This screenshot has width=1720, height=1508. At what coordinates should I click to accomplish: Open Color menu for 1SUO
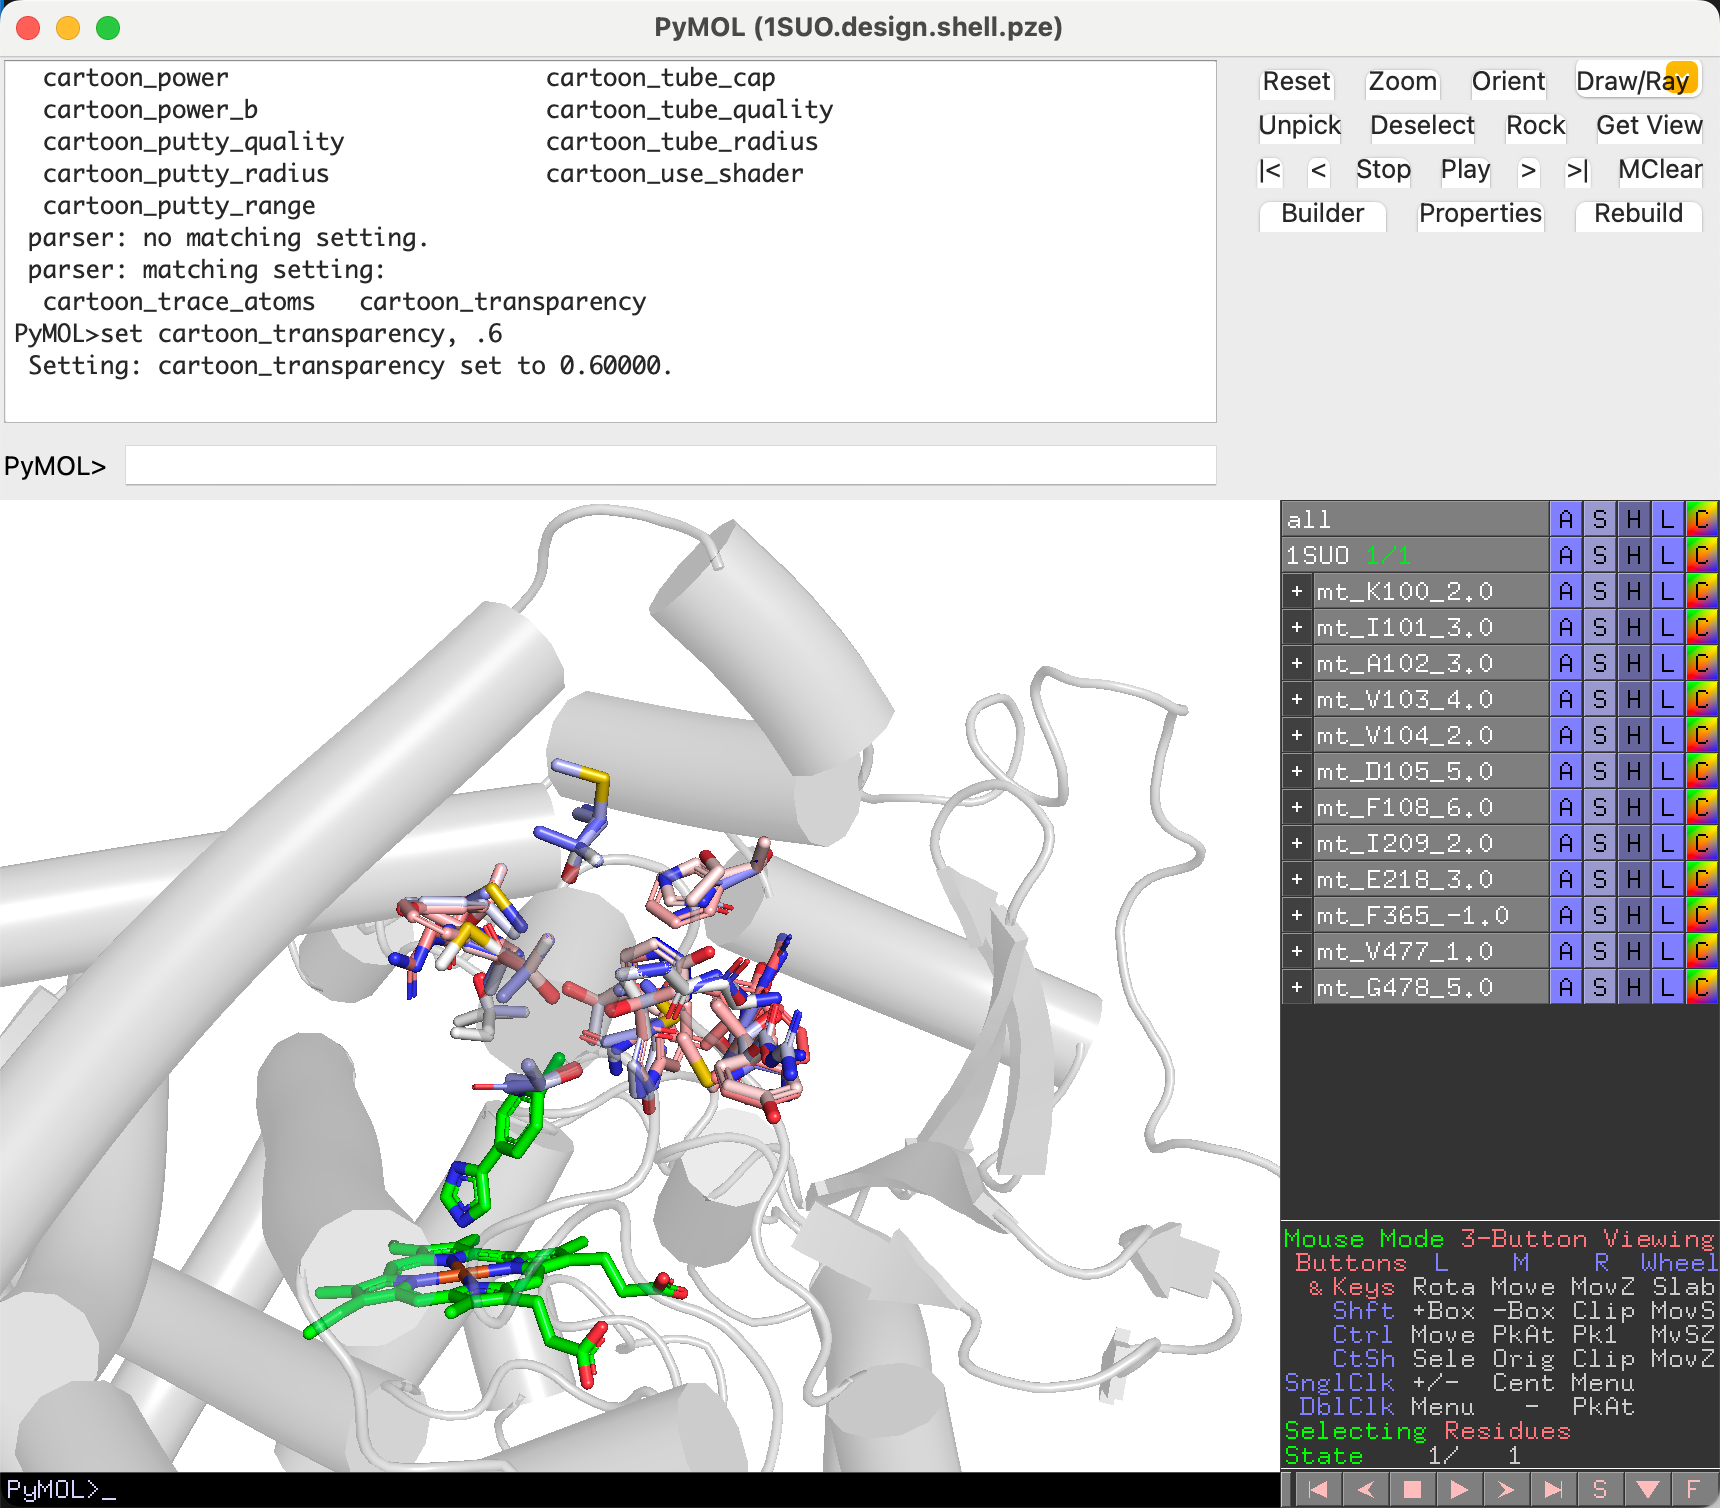(1701, 555)
